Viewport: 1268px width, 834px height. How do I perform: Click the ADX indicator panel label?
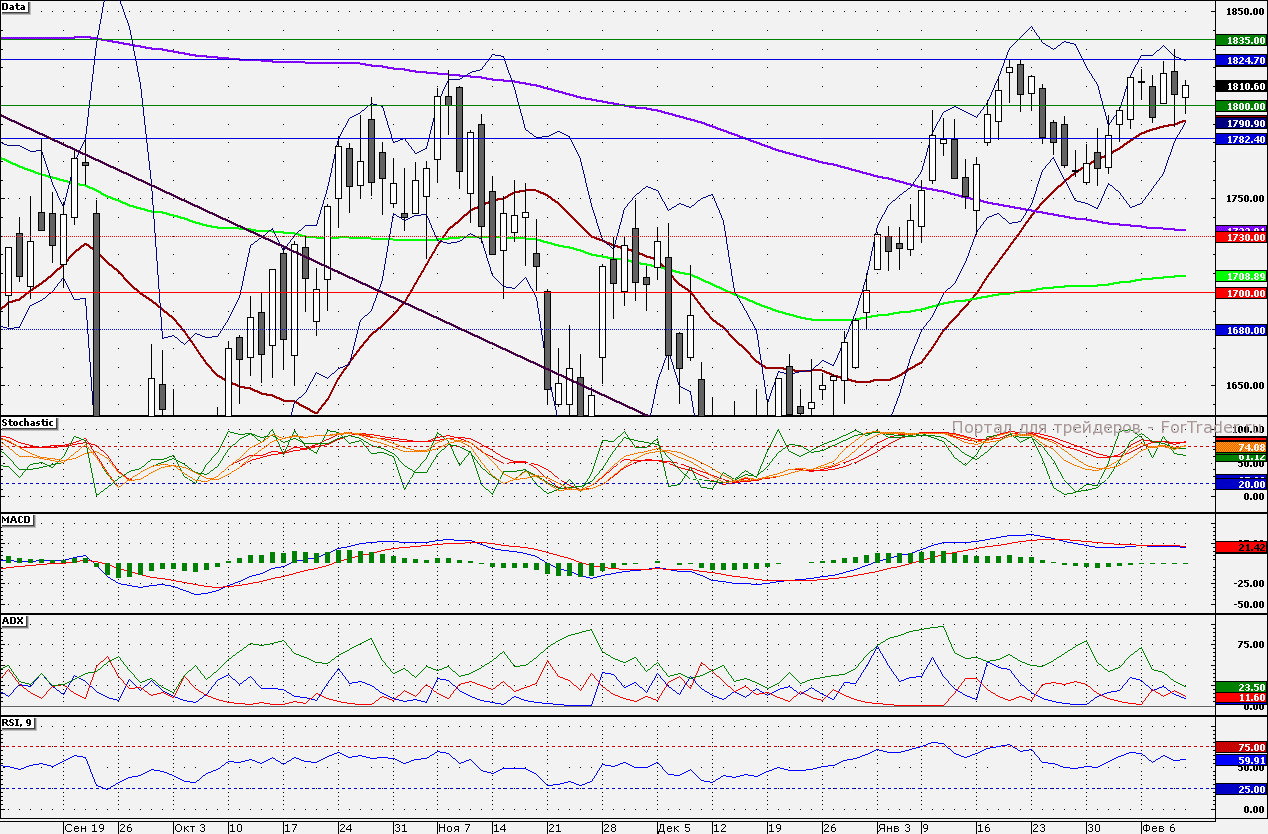pyautogui.click(x=14, y=621)
